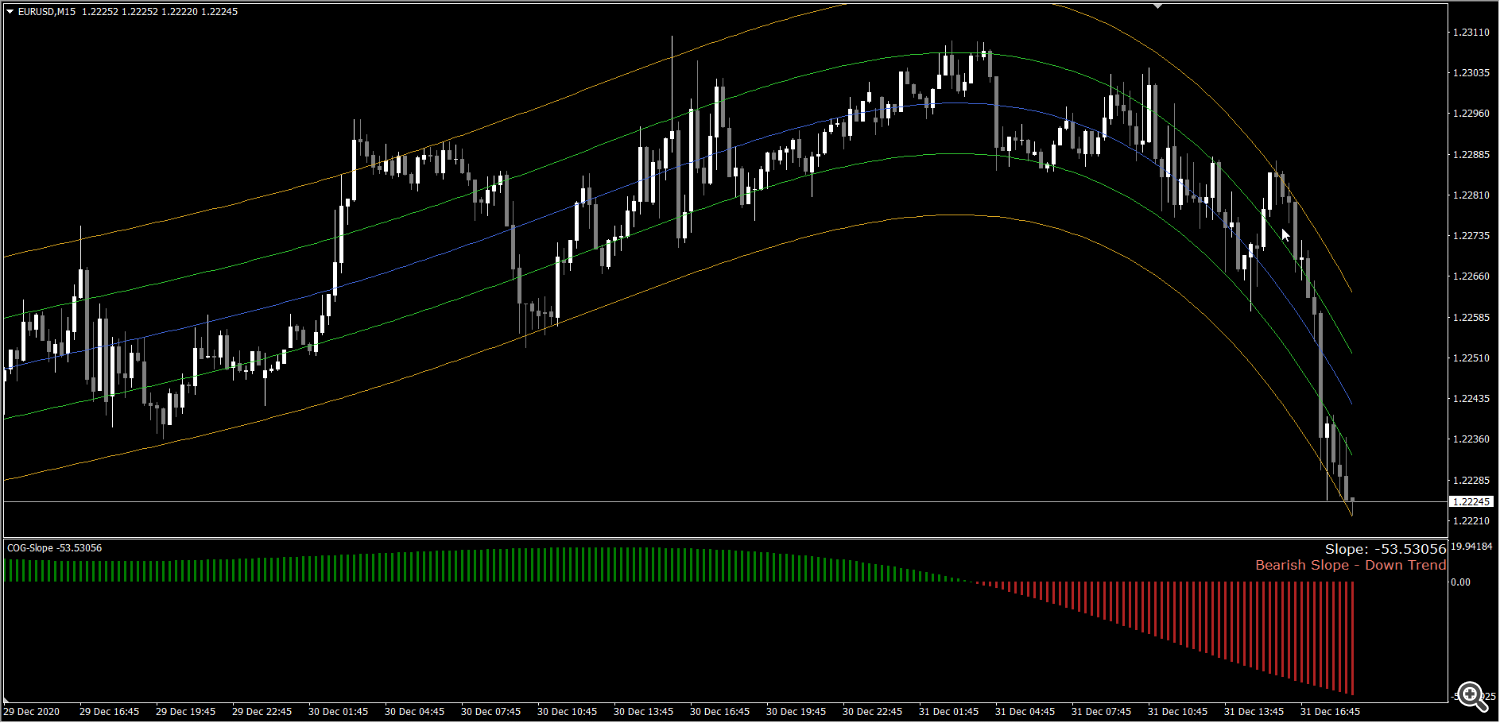Click the 0.00 indicator scale value

1461,582
